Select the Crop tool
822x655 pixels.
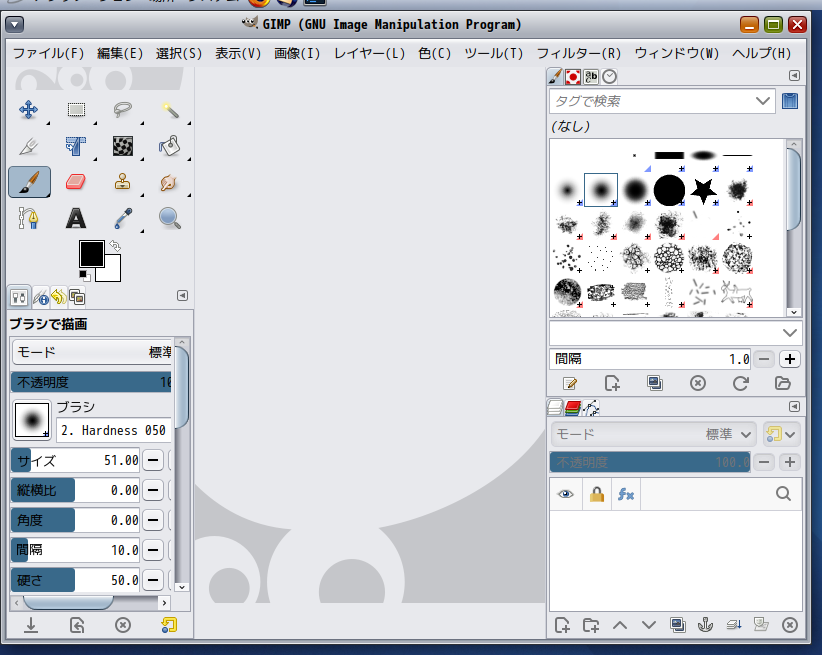point(29,146)
